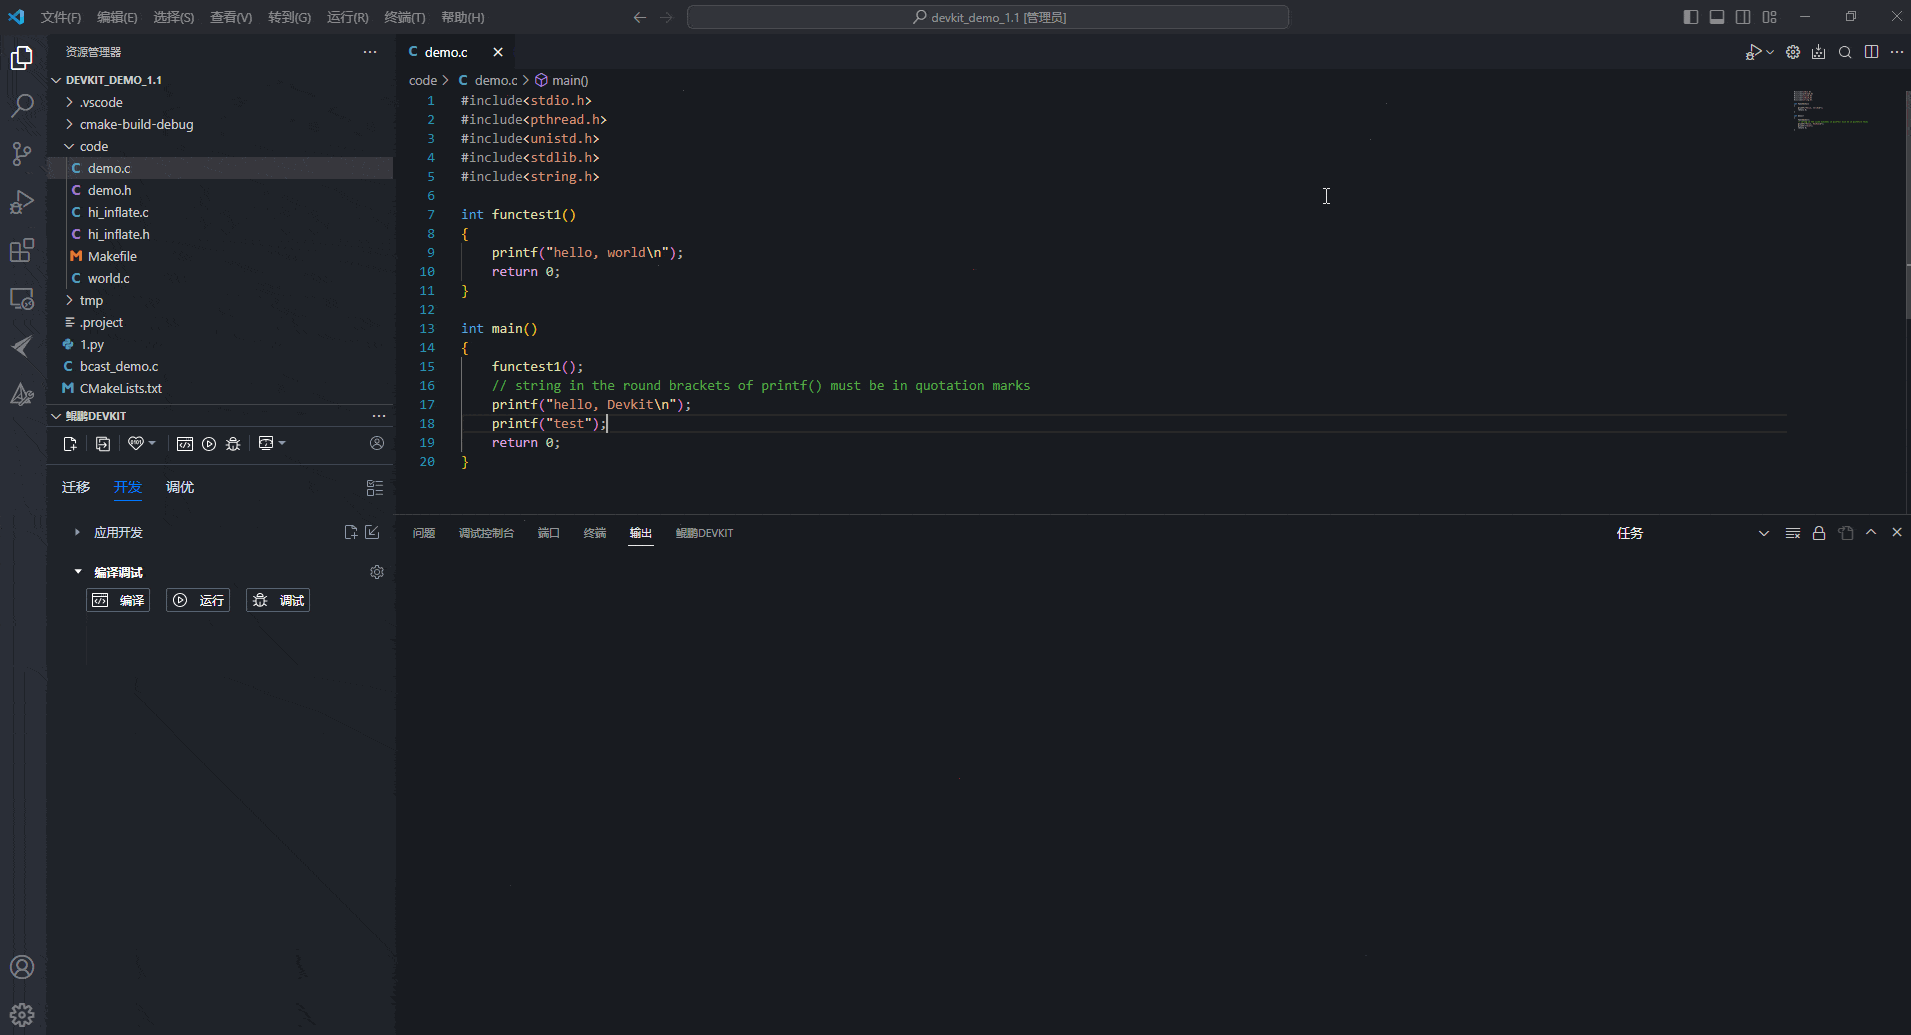Screen dimensions: 1911x1035
Task: Open editor more actions ellipsis
Action: [1897, 52]
